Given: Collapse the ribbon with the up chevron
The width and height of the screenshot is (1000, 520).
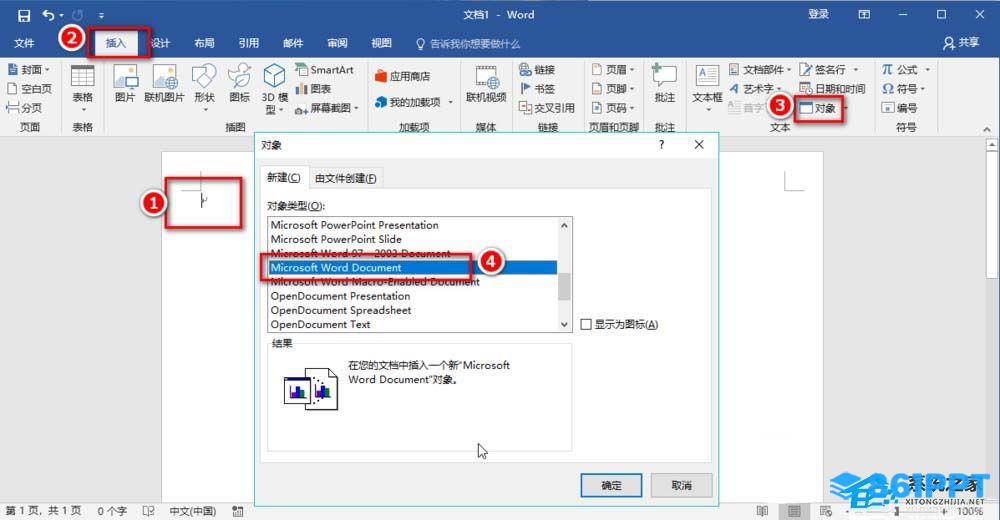Looking at the screenshot, I should (x=987, y=129).
